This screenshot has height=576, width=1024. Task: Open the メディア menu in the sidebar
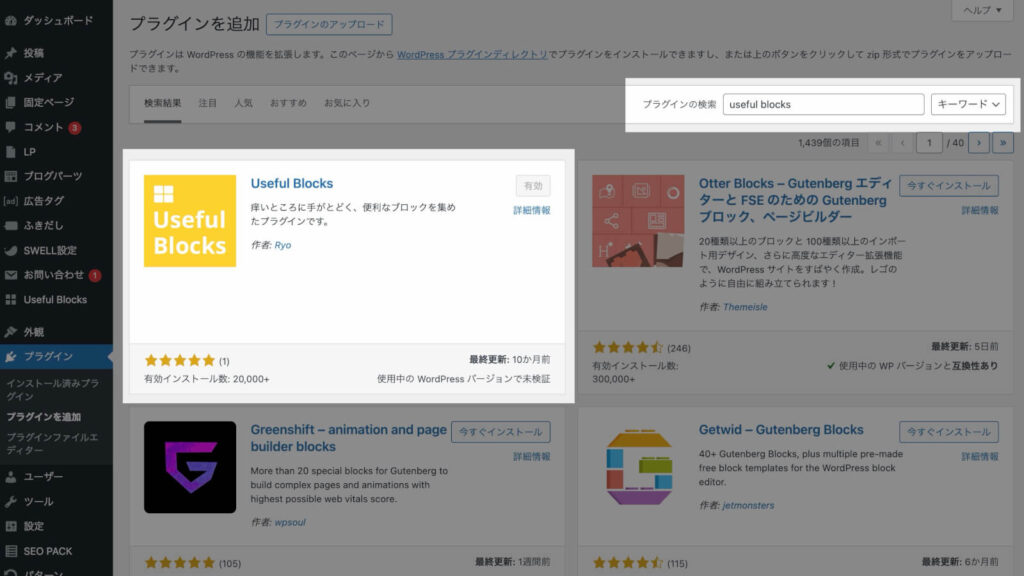pos(43,78)
